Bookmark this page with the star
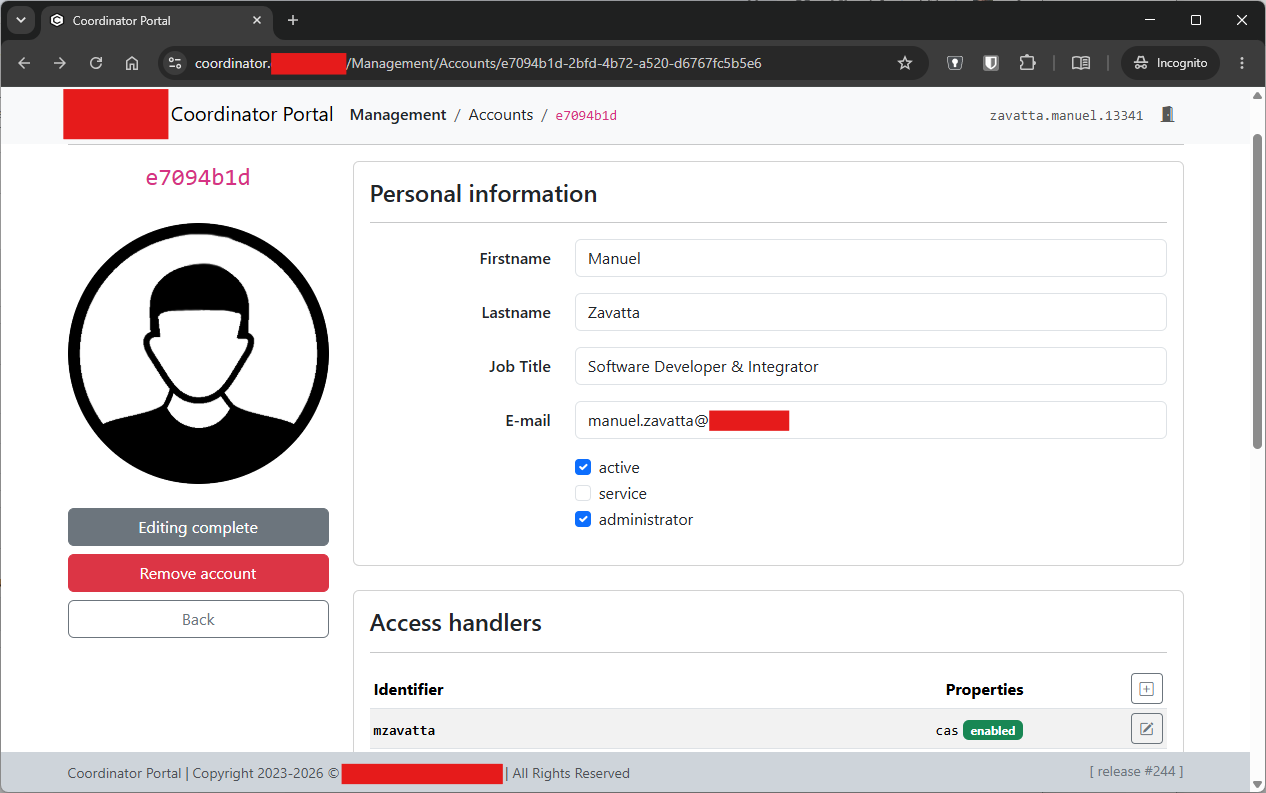Viewport: 1266px width, 793px height. point(905,63)
